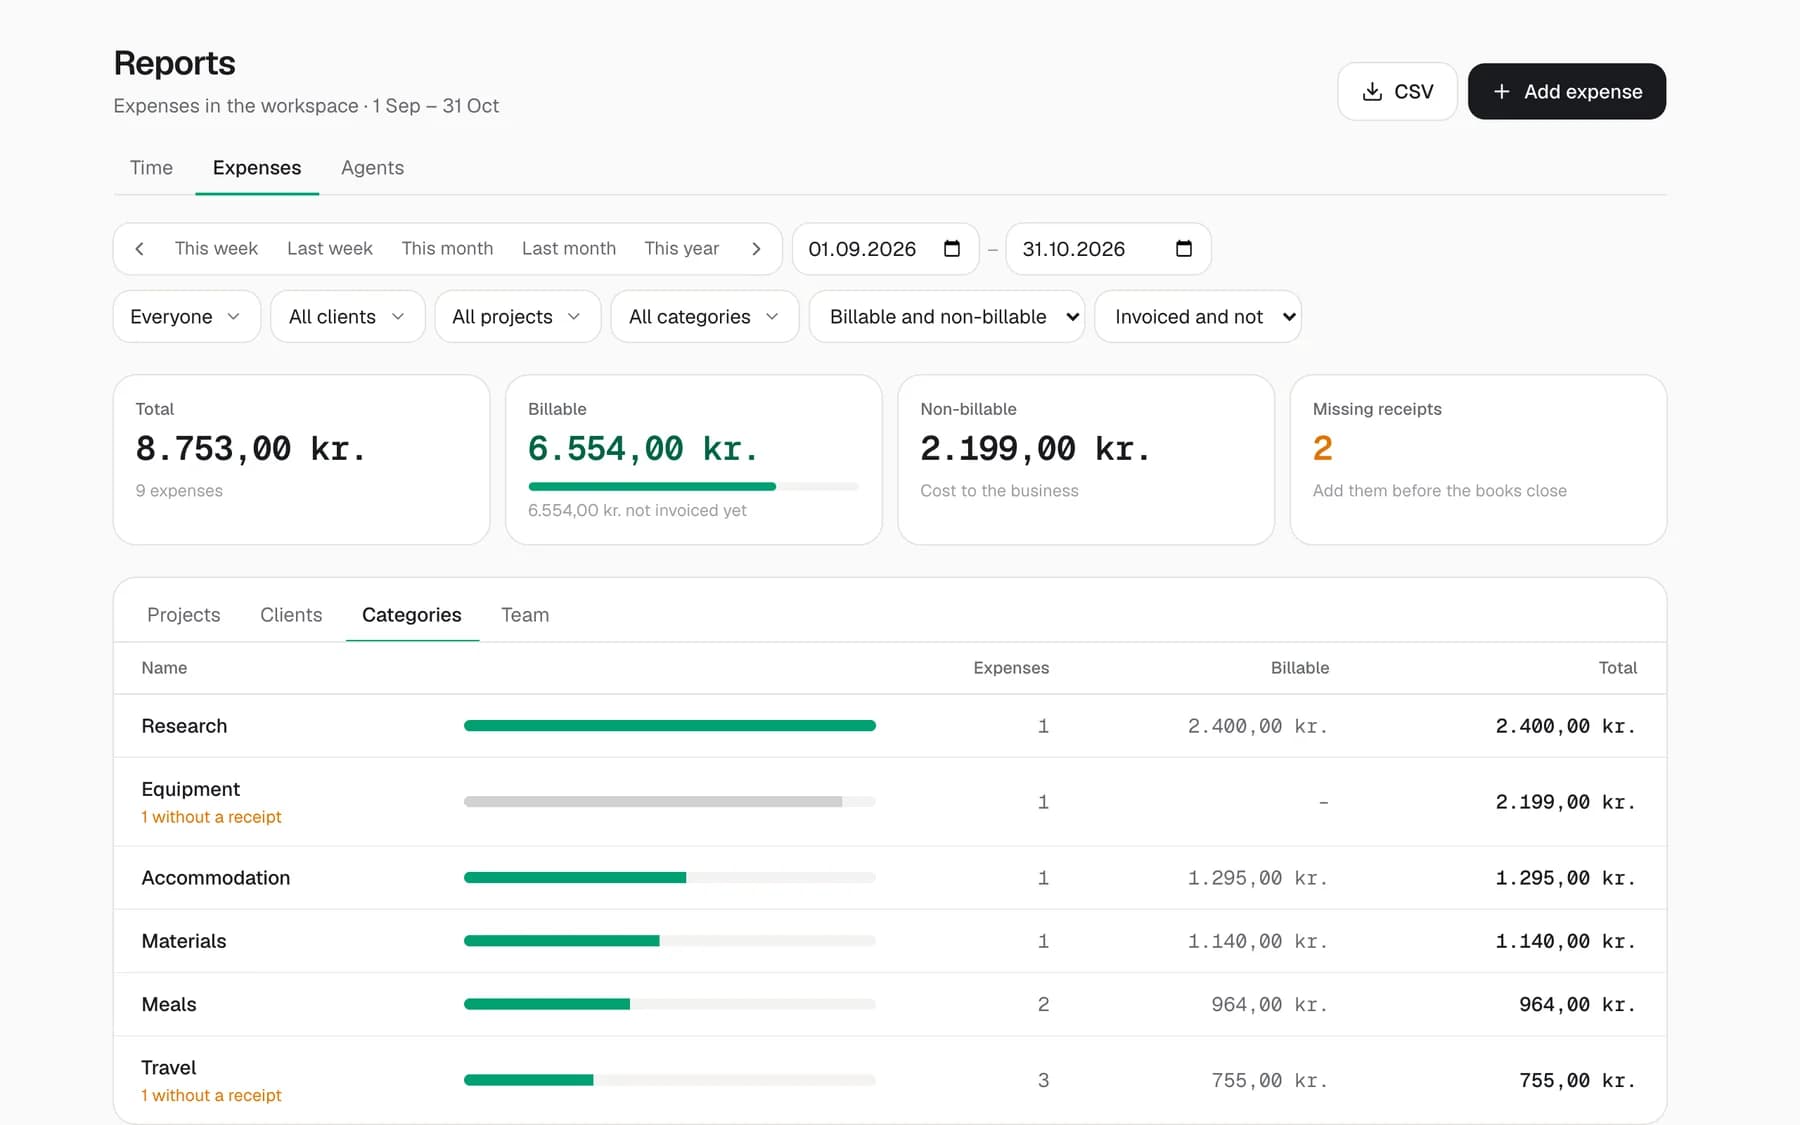Click the Total column header
The width and height of the screenshot is (1800, 1125).
point(1617,668)
